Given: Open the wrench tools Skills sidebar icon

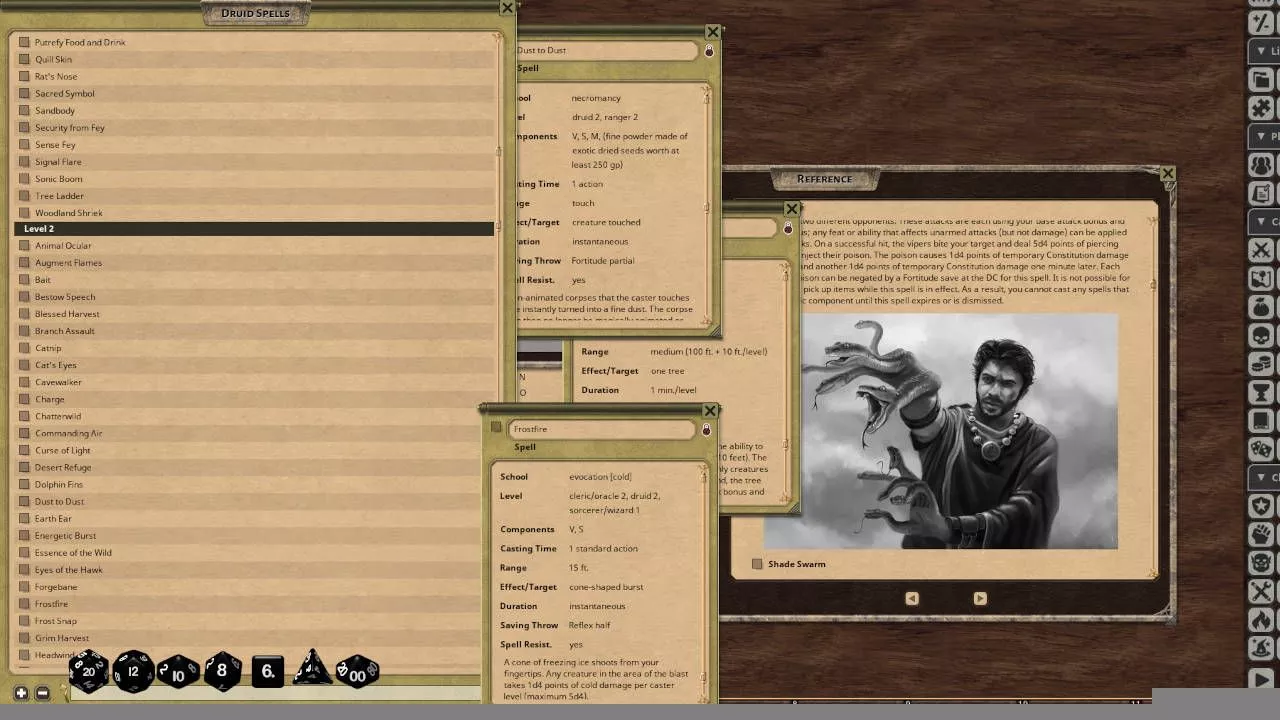Looking at the screenshot, I should point(1262,590).
